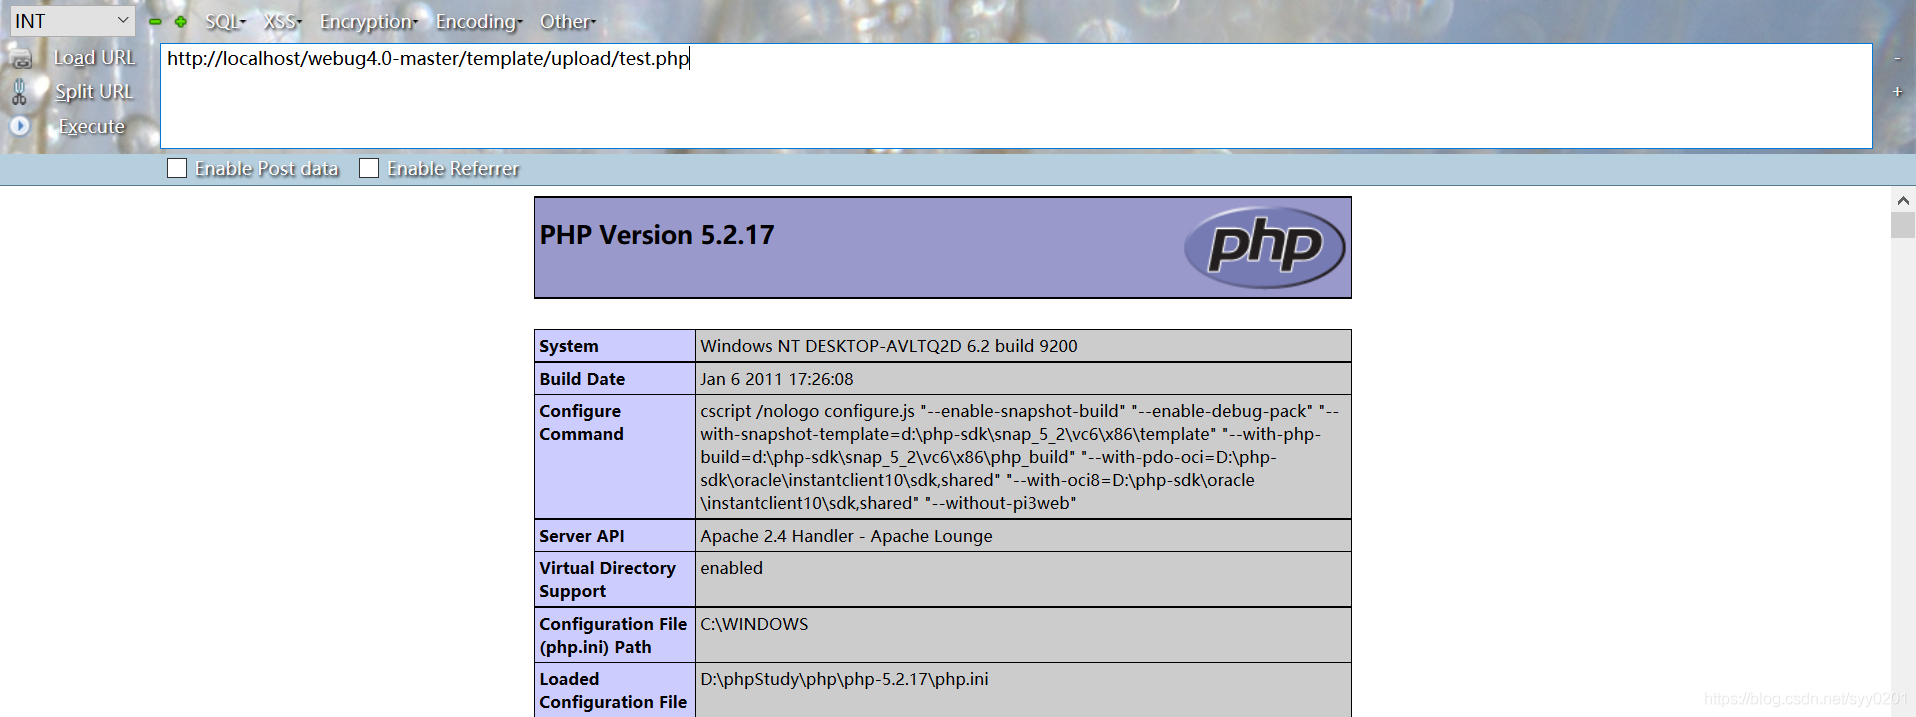Click the C:\WINDOWS value
This screenshot has height=717, width=1916.
click(x=754, y=624)
